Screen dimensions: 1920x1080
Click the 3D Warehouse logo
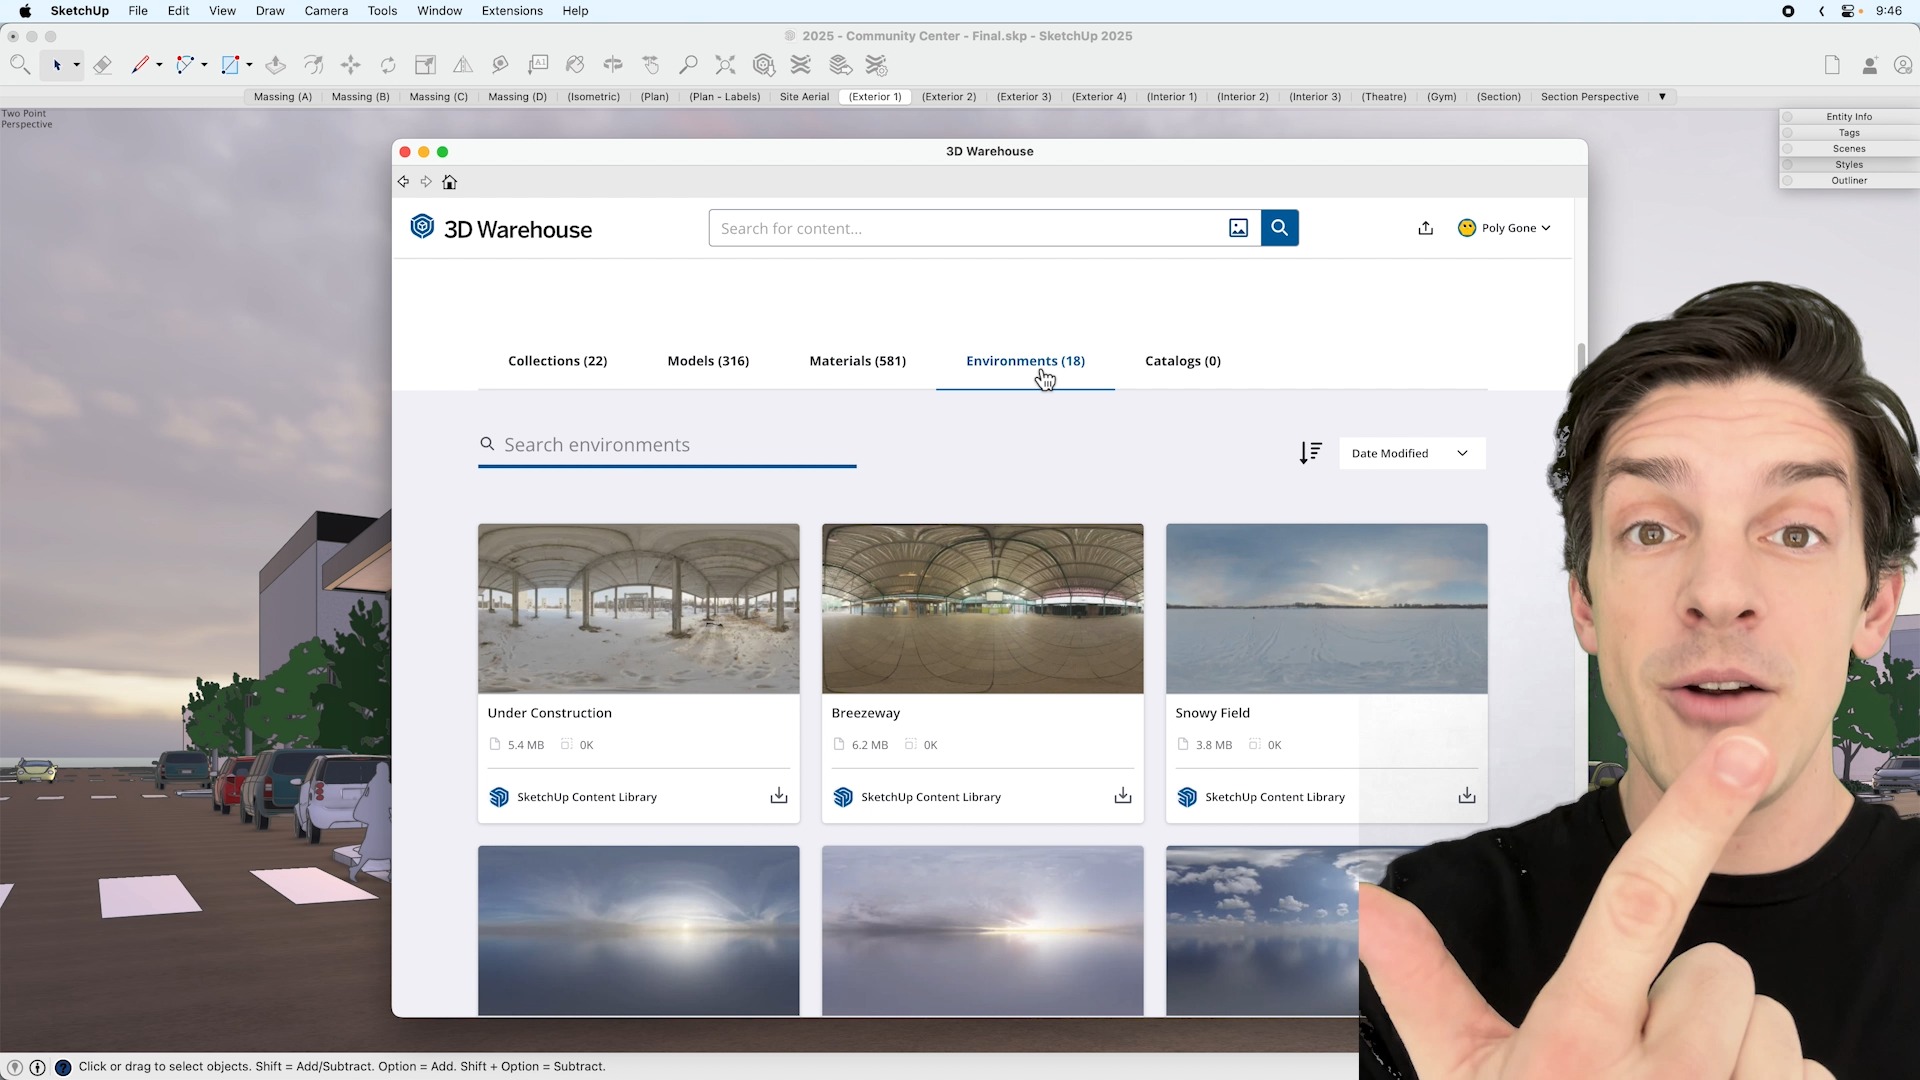[x=501, y=229]
